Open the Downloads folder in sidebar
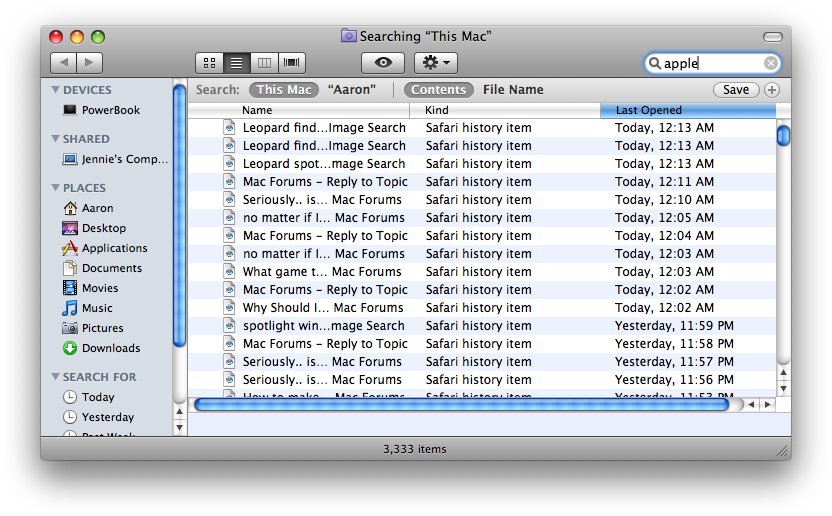The image size is (832, 516). click(x=101, y=348)
